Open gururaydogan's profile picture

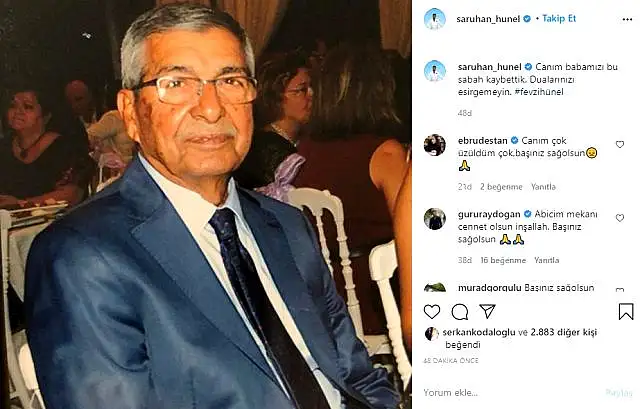(435, 218)
